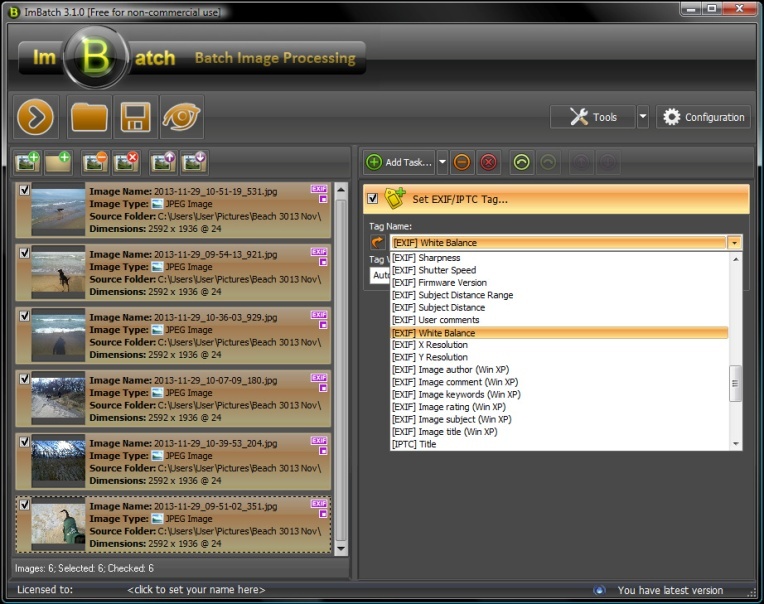Open the Add Task dropdown arrow
This screenshot has width=764, height=604.
[443, 162]
